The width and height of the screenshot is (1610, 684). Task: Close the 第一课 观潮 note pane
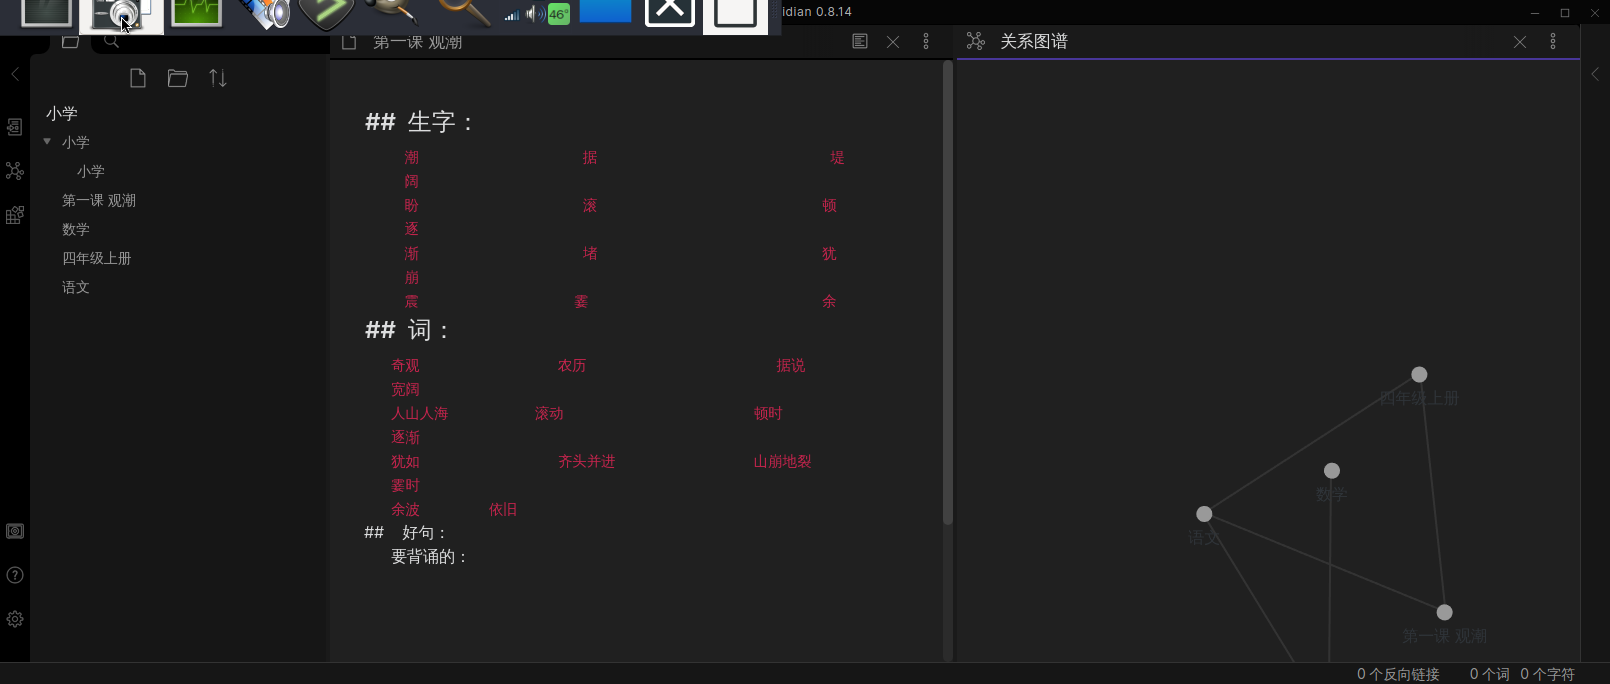point(893,42)
